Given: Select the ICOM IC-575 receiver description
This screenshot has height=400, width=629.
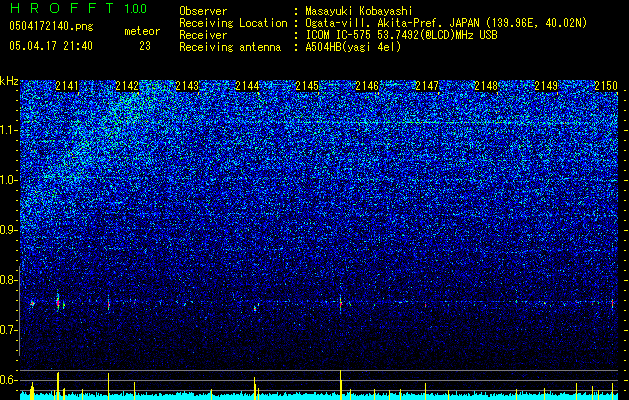Looking at the screenshot, I should coord(401,35).
